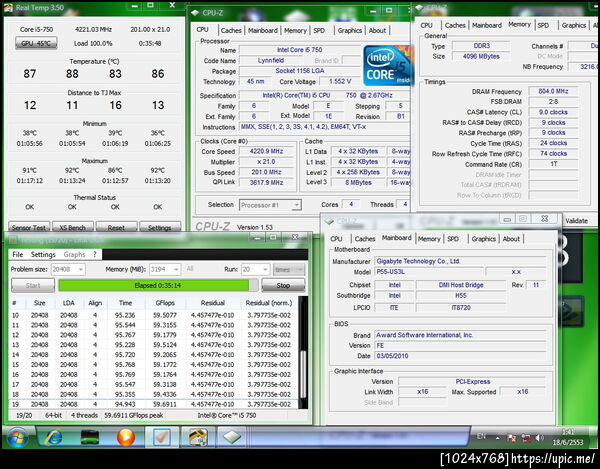Click the Intel Core i5 logo
Viewport: 600px width, 469px height.
coord(387,66)
